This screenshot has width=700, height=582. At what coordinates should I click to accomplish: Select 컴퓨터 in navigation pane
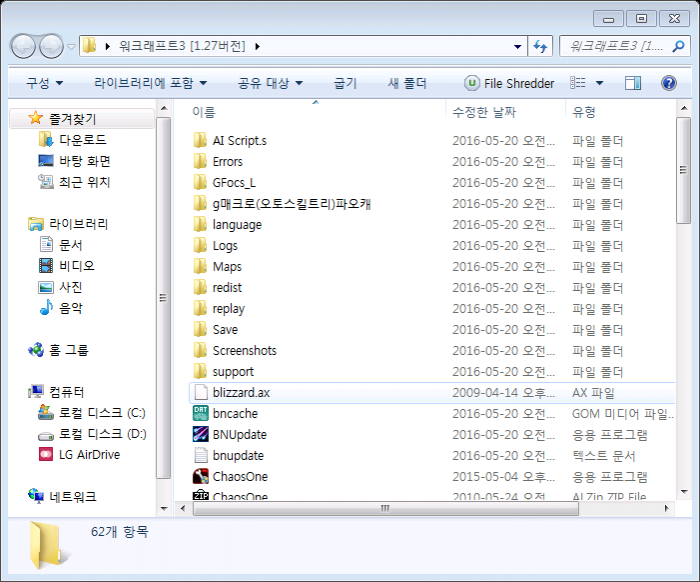point(56,392)
